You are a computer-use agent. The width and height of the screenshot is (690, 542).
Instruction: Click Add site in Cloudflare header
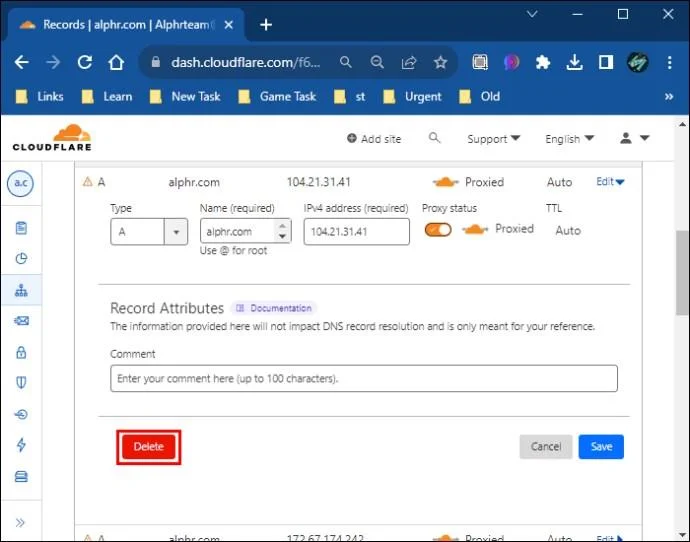tap(374, 139)
